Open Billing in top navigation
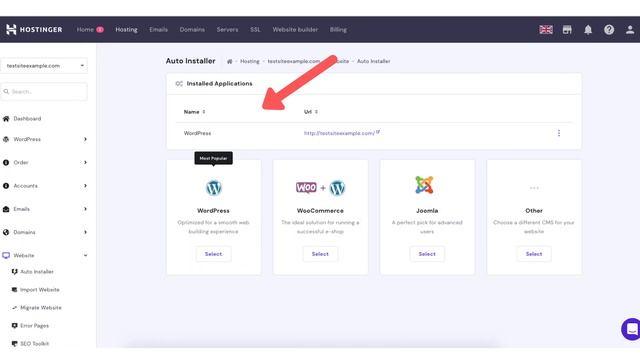 coord(338,29)
